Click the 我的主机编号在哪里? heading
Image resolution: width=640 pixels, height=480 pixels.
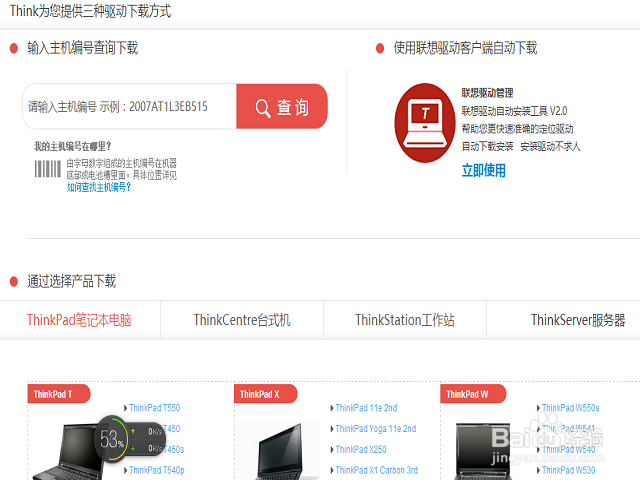pyautogui.click(x=72, y=146)
